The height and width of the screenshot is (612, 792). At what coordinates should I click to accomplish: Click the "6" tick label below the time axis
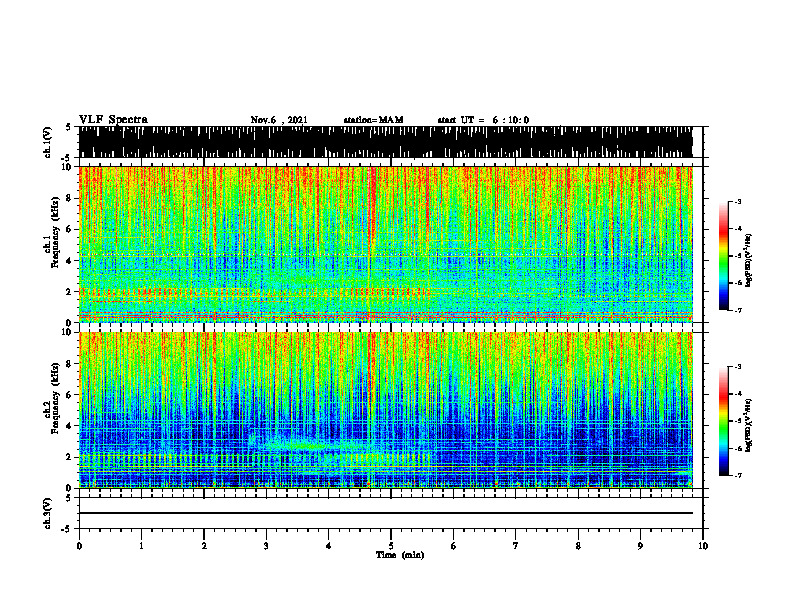[454, 546]
